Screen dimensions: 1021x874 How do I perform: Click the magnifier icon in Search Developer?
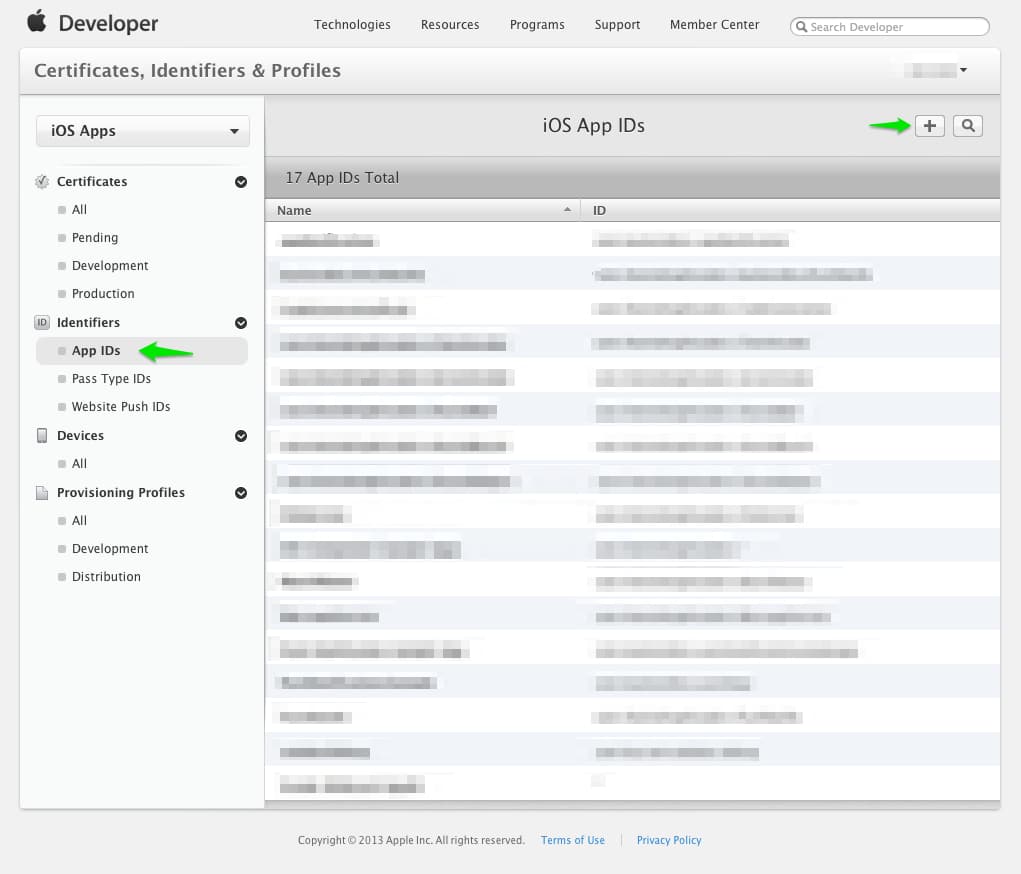(x=802, y=27)
